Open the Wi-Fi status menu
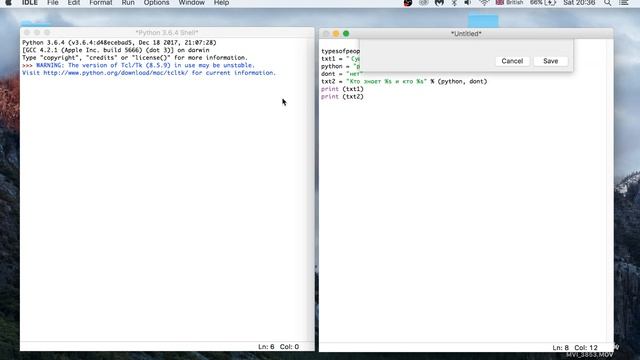The width and height of the screenshot is (640, 360). (x=484, y=3)
